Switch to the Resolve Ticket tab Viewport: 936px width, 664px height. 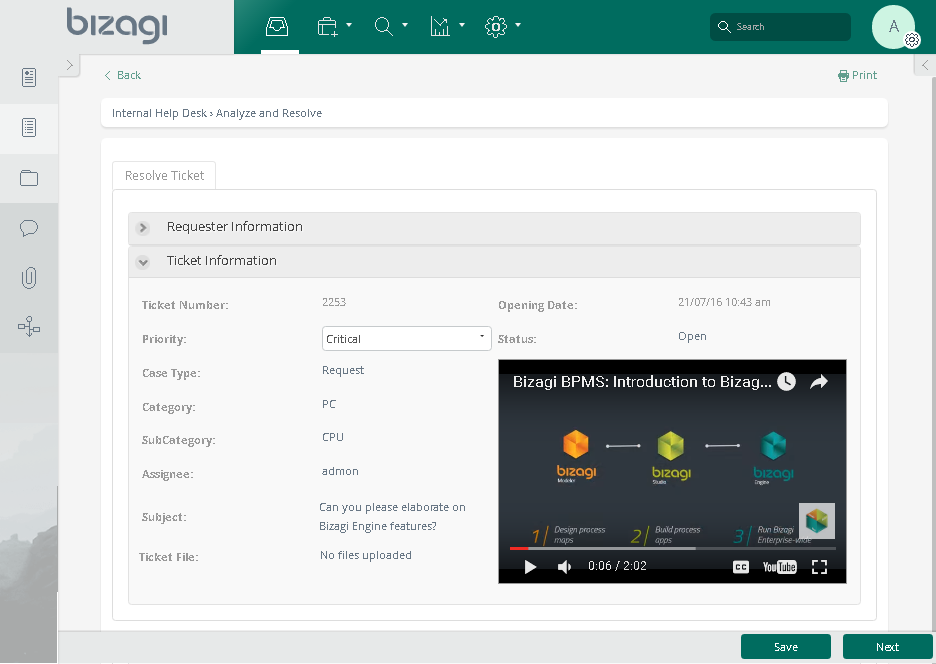tap(164, 176)
